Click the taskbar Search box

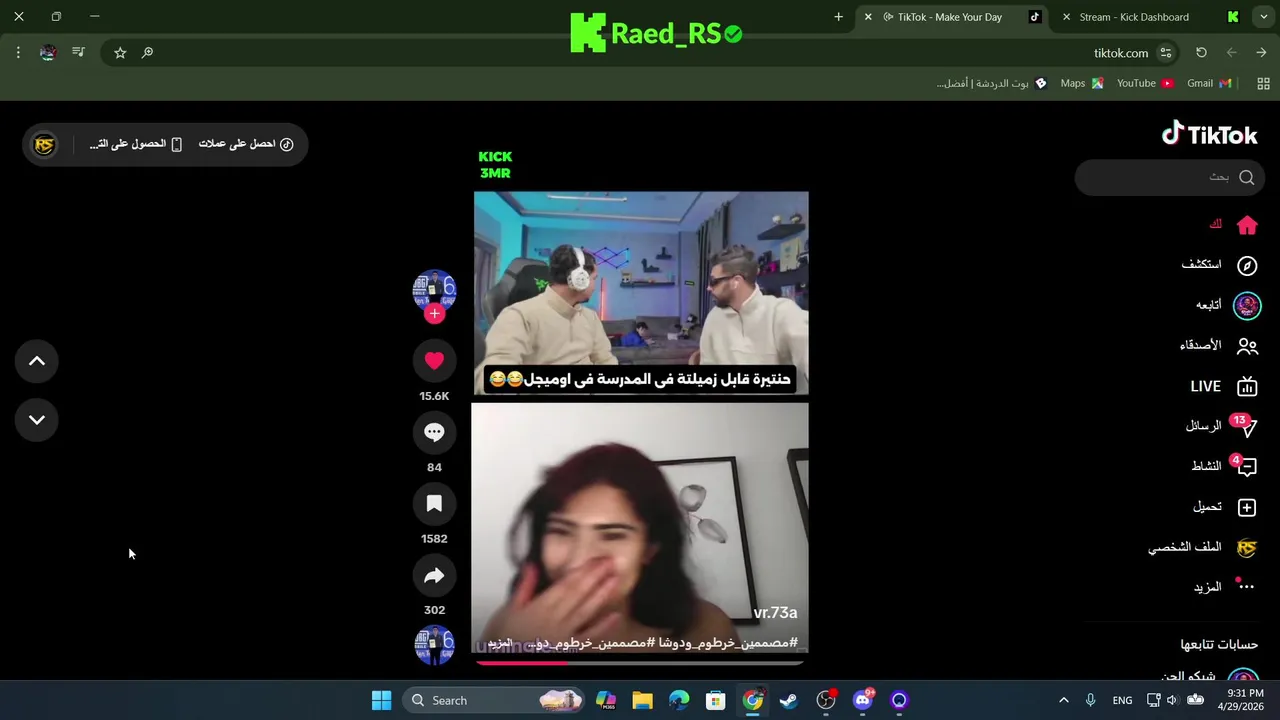tap(494, 700)
